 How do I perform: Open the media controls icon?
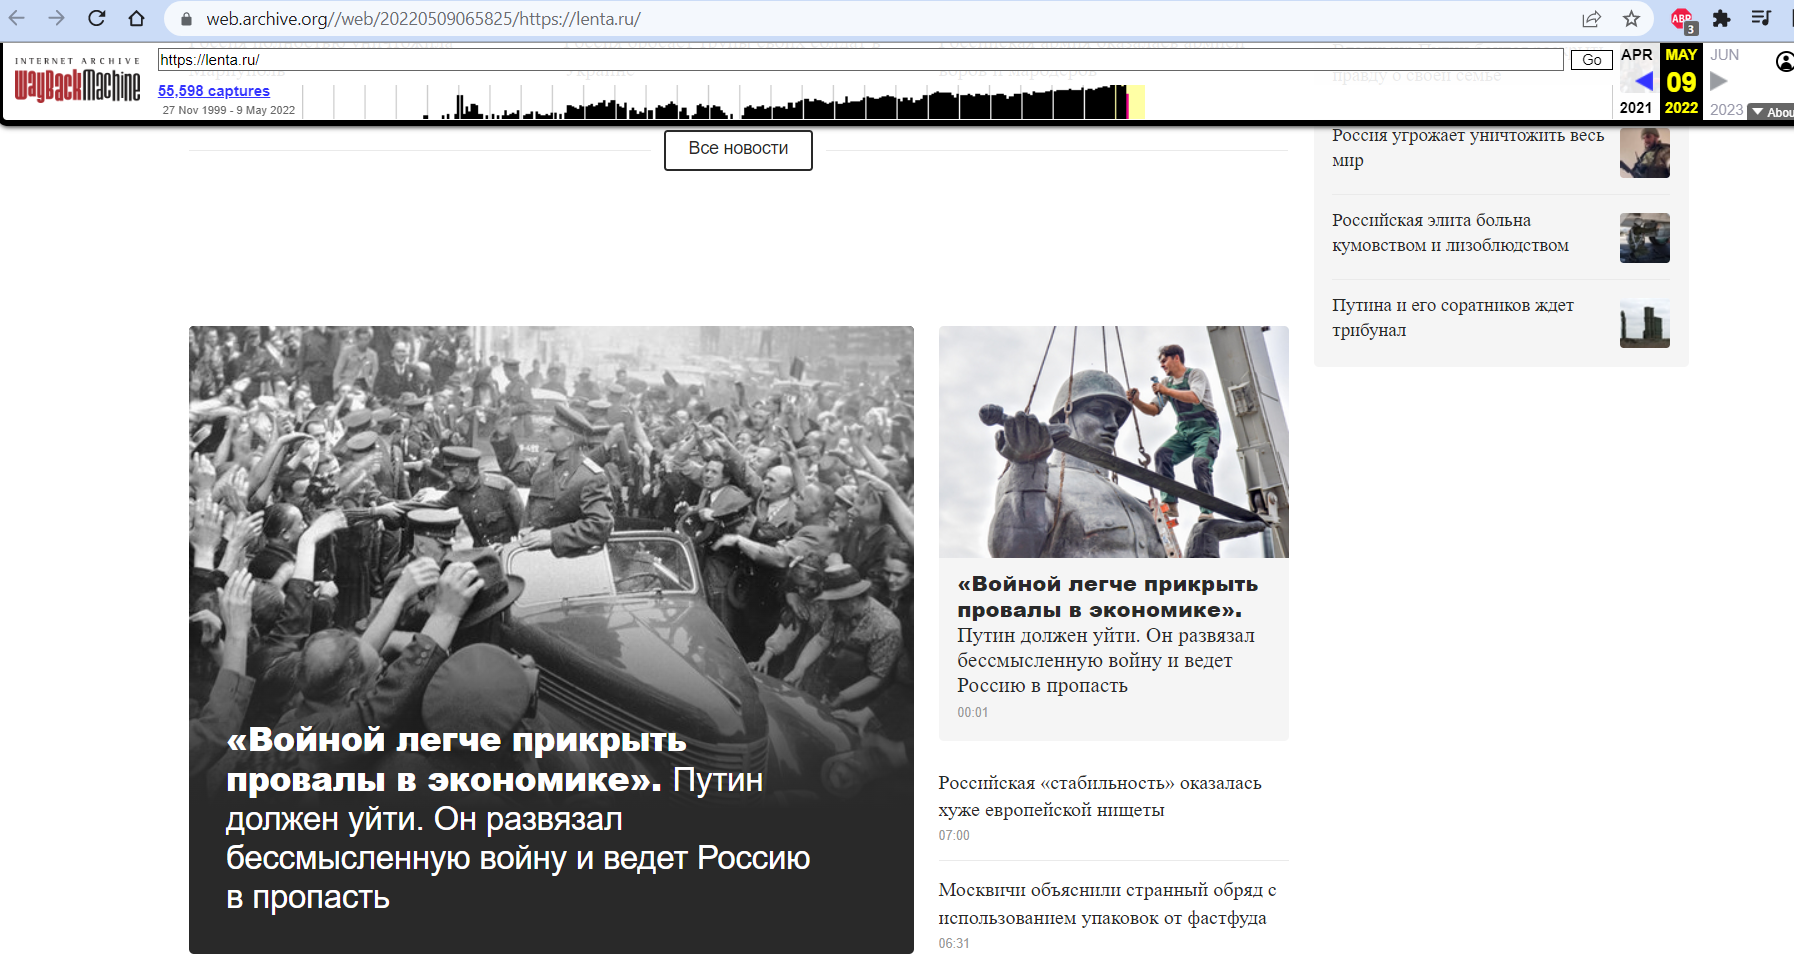pos(1761,18)
